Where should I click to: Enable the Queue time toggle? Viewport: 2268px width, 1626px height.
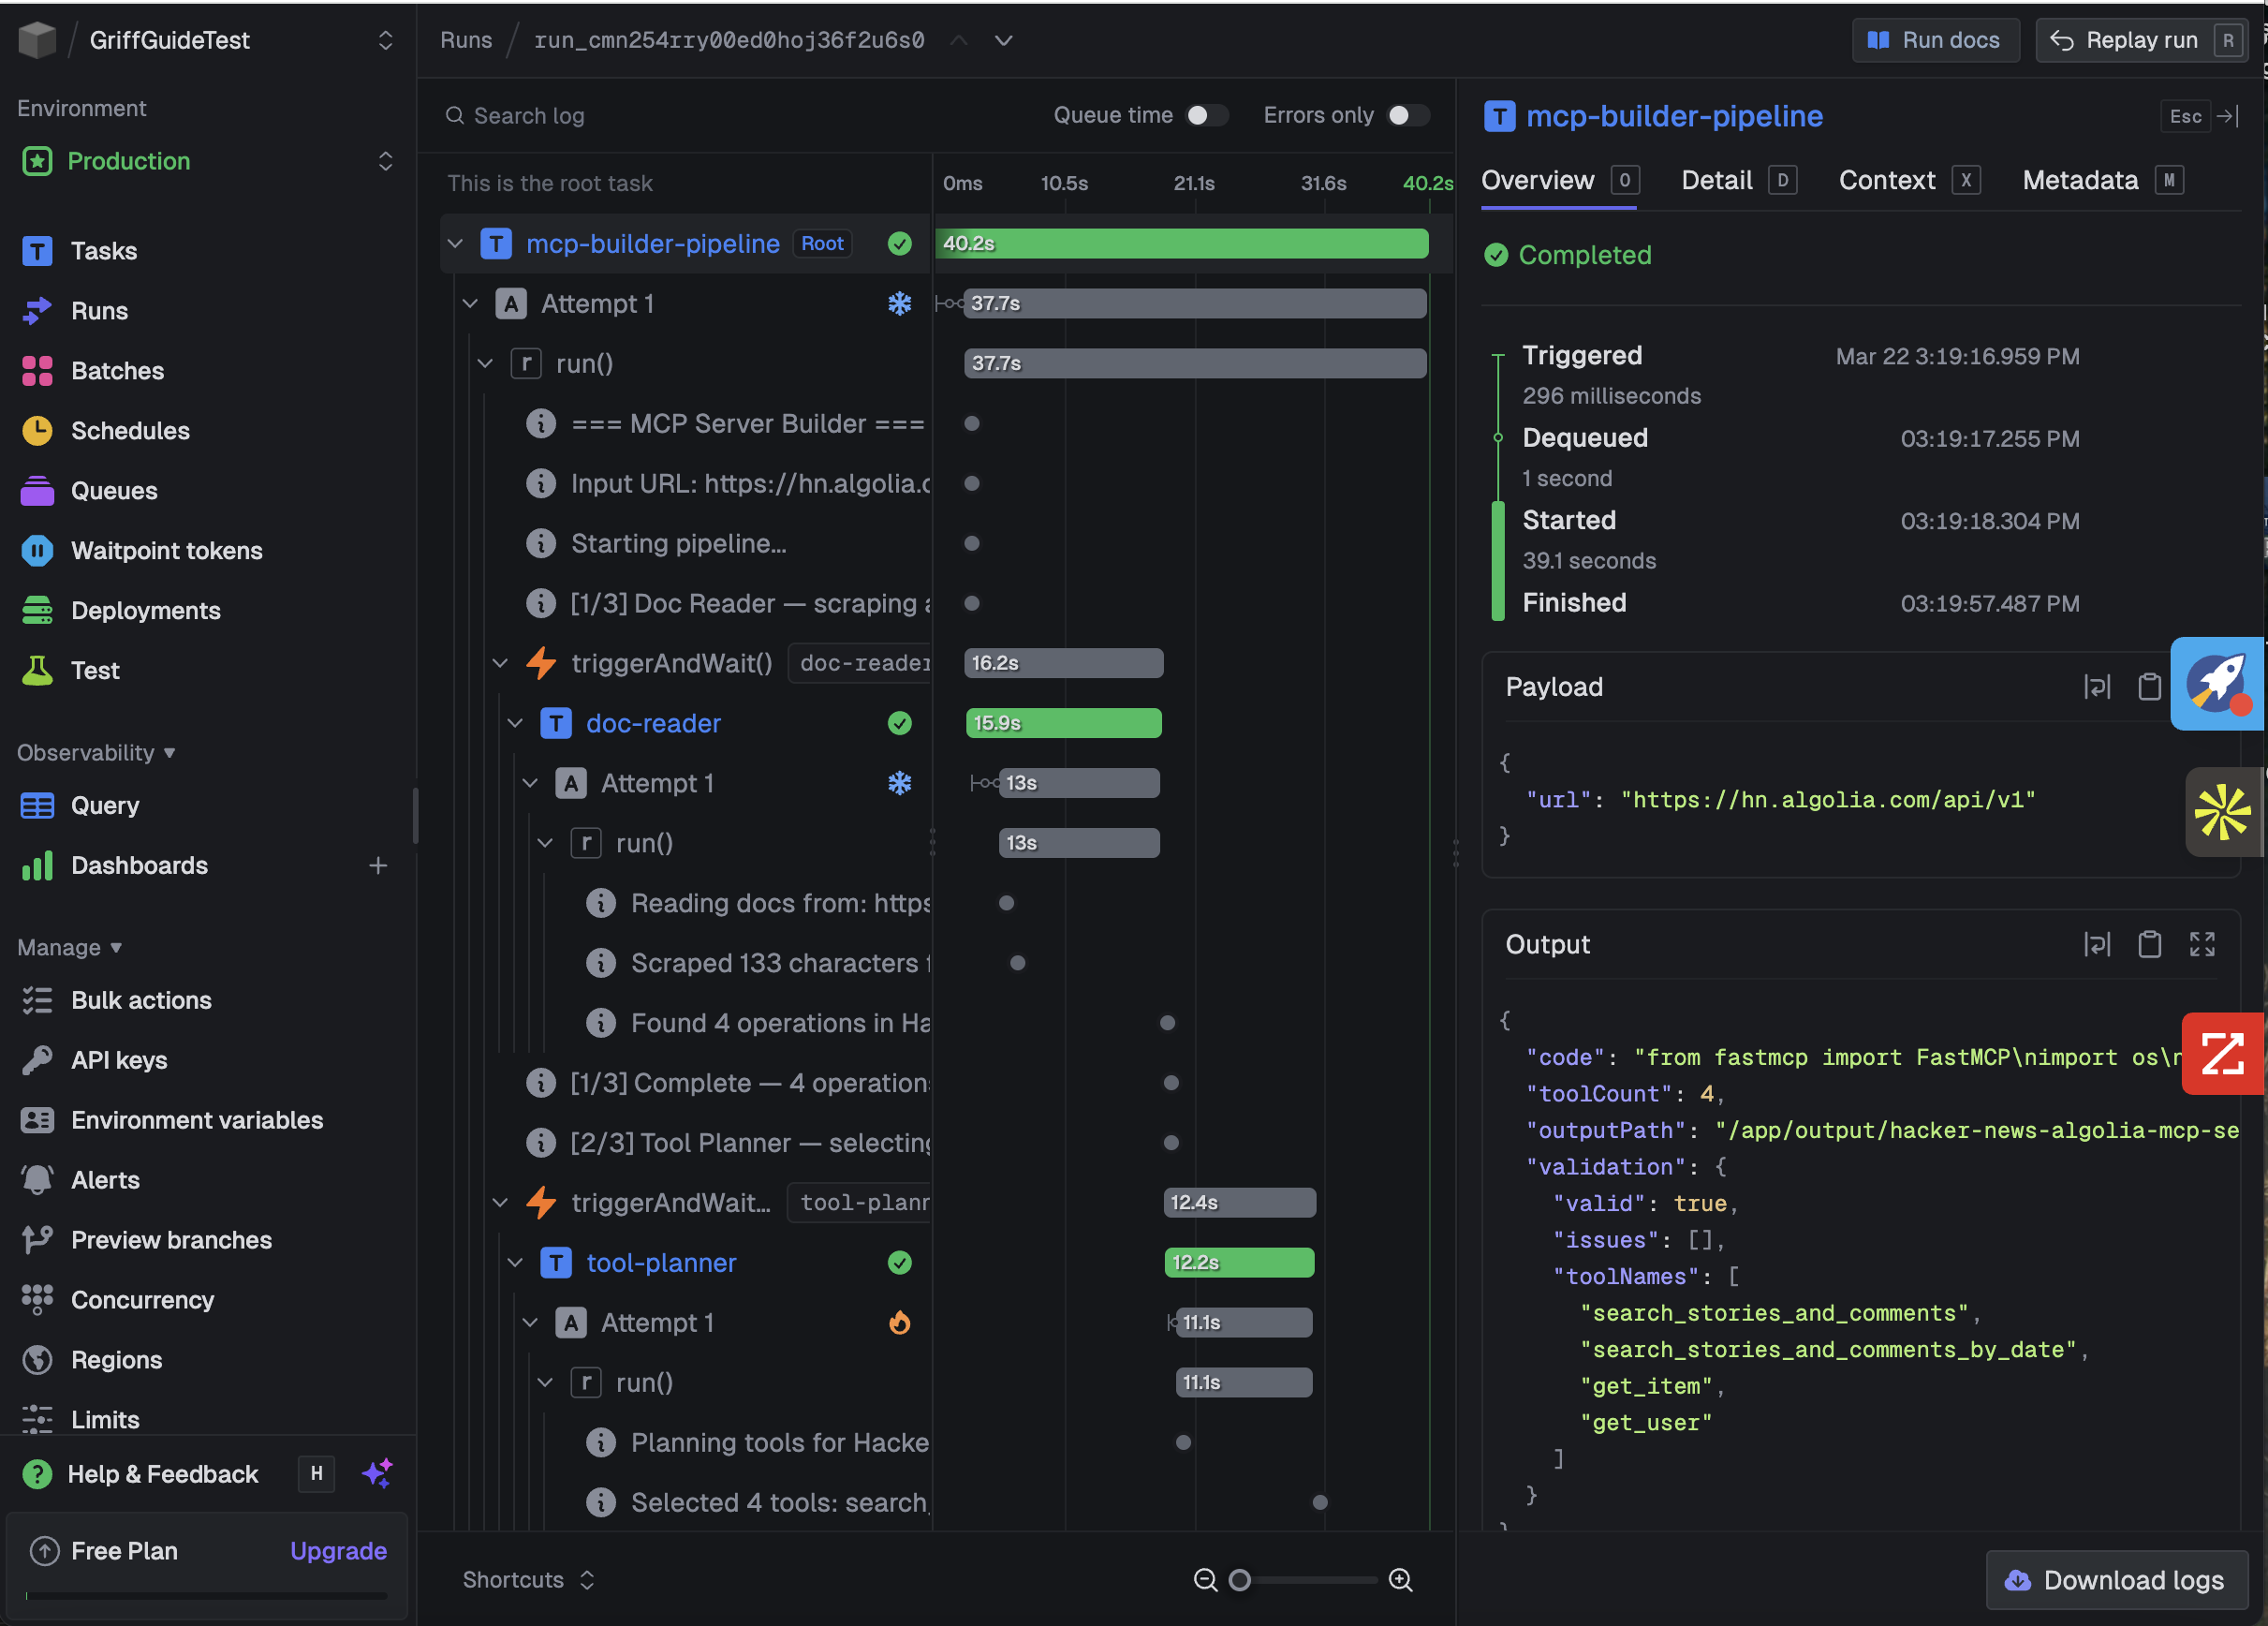pos(1205,115)
